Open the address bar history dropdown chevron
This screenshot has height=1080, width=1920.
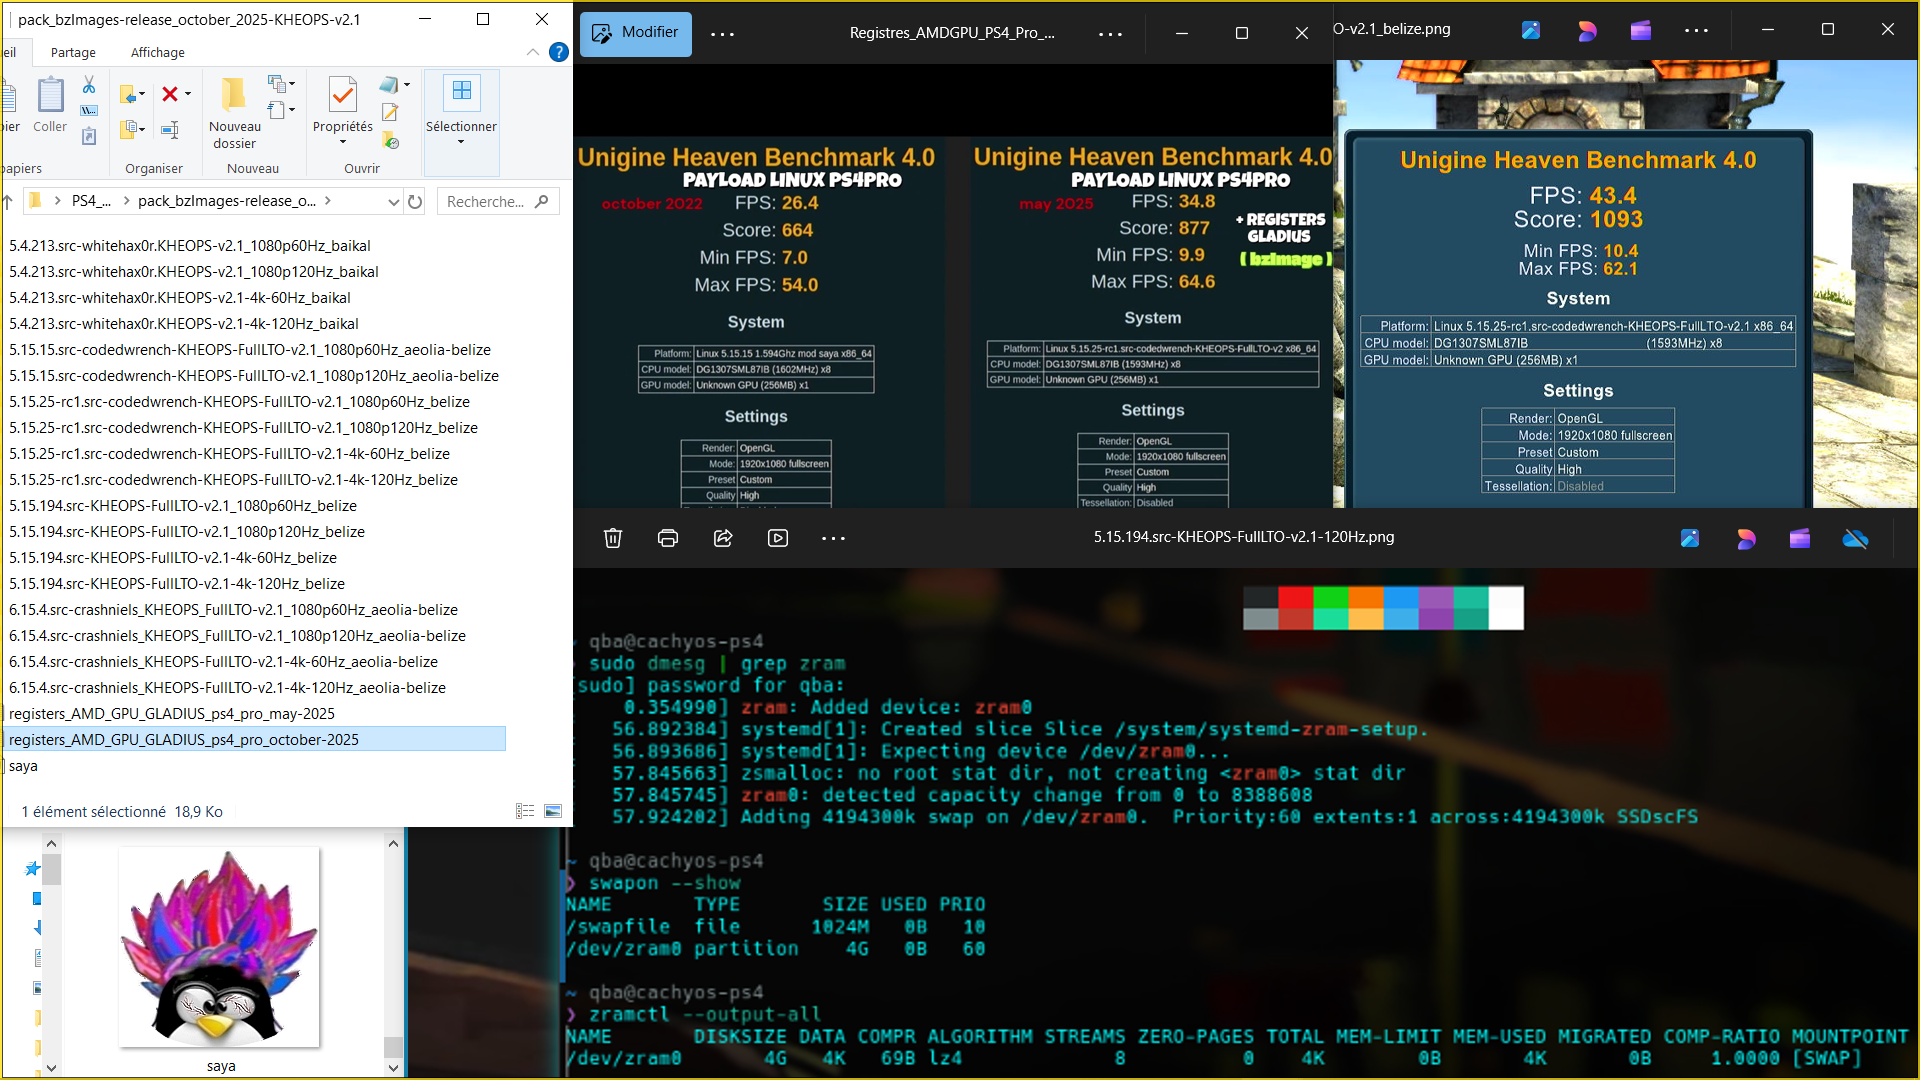[x=393, y=202]
